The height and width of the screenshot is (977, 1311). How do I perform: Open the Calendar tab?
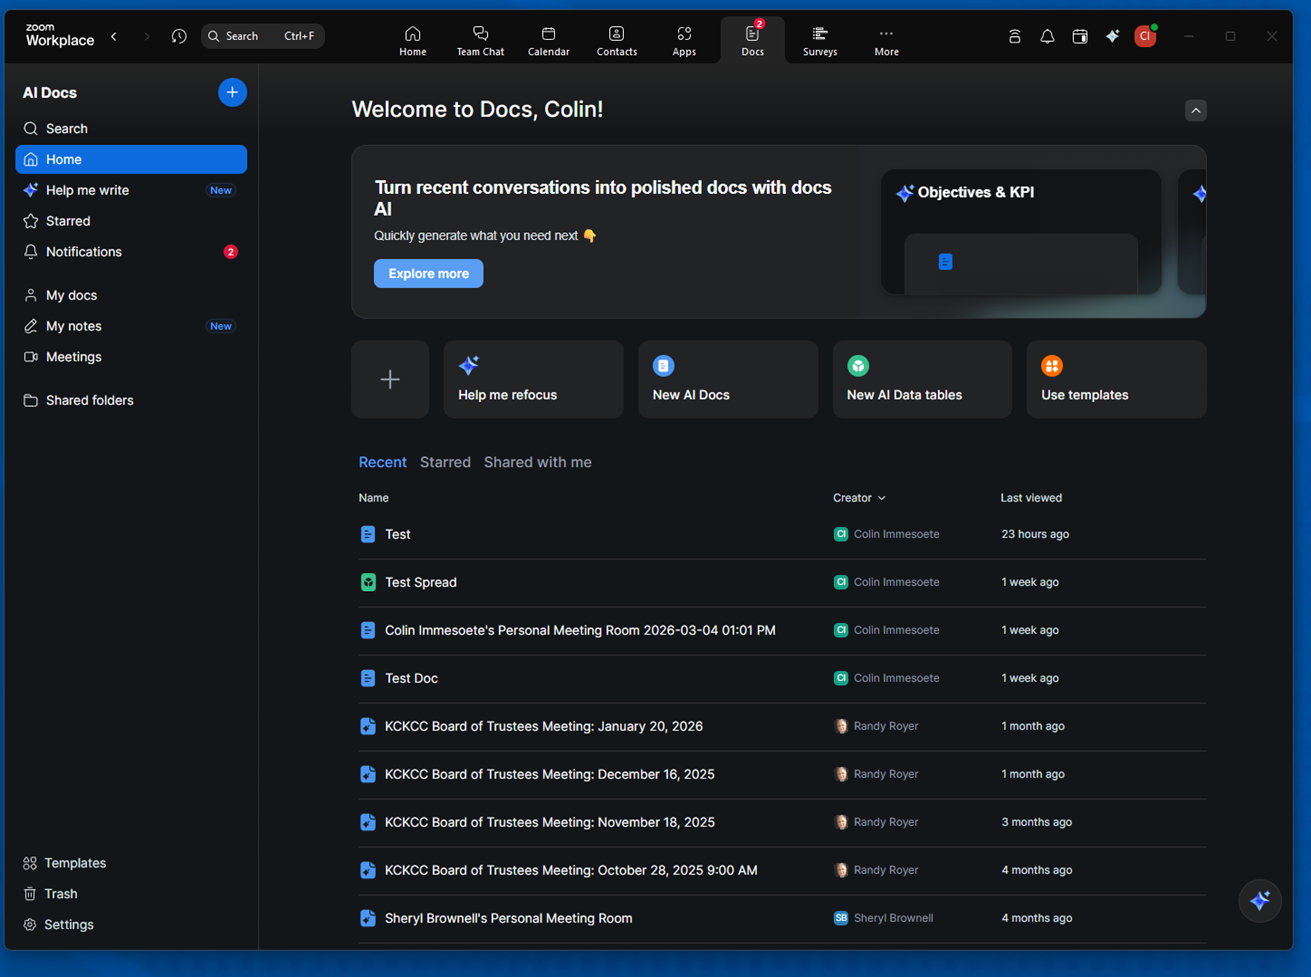pos(548,40)
